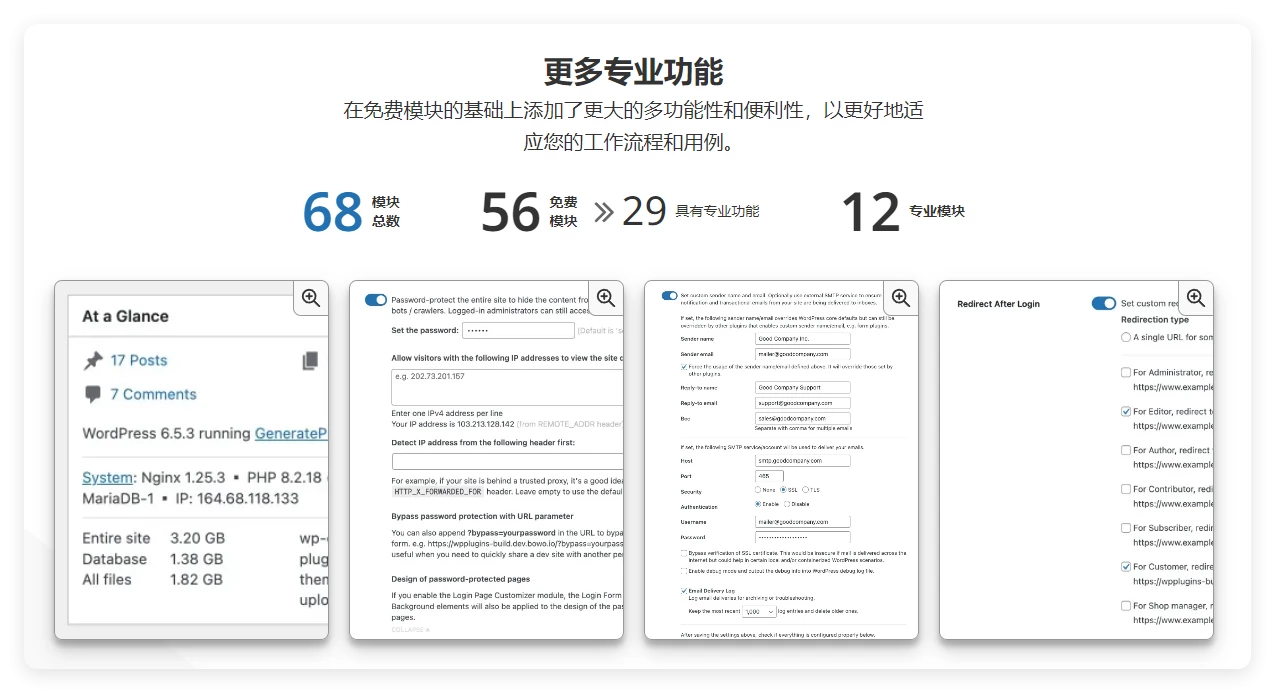Click the zoom icon on the Redirect After Login panel
The image size is (1275, 693).
(1196, 297)
